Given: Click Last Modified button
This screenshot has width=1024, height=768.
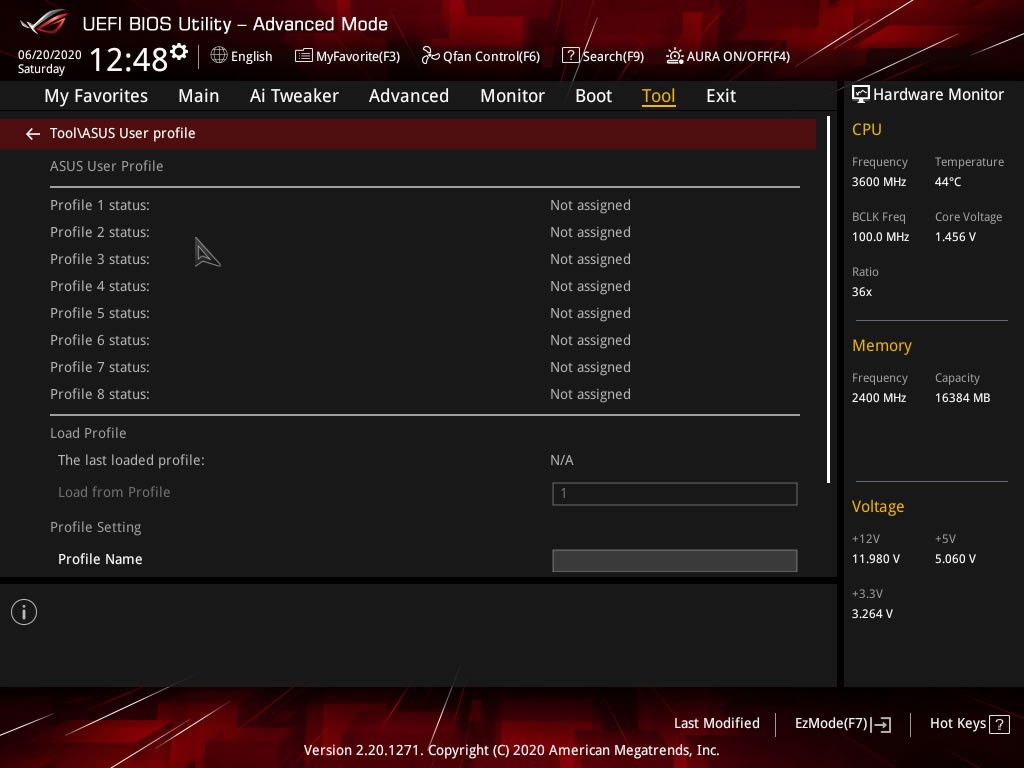Looking at the screenshot, I should tap(716, 723).
